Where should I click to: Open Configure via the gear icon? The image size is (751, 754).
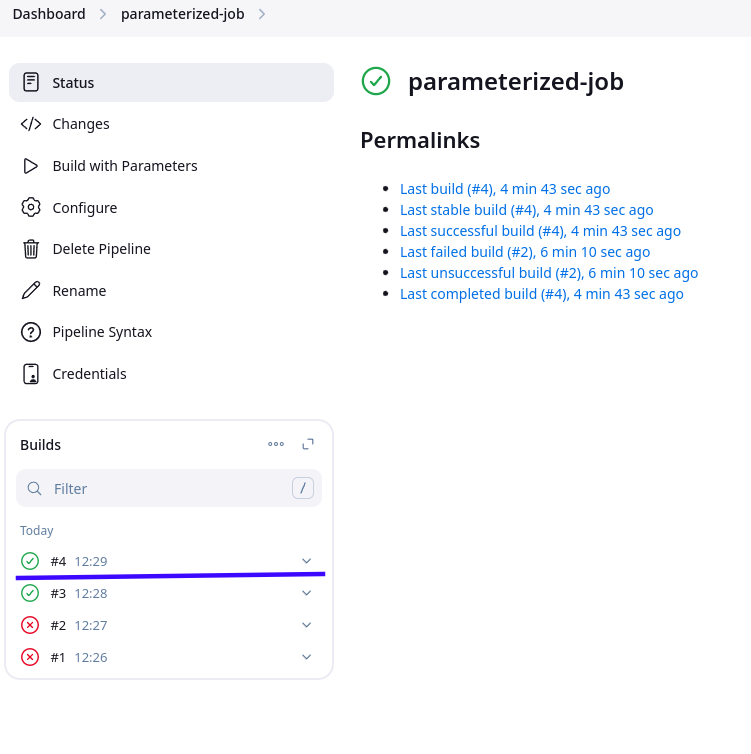pyautogui.click(x=31, y=208)
